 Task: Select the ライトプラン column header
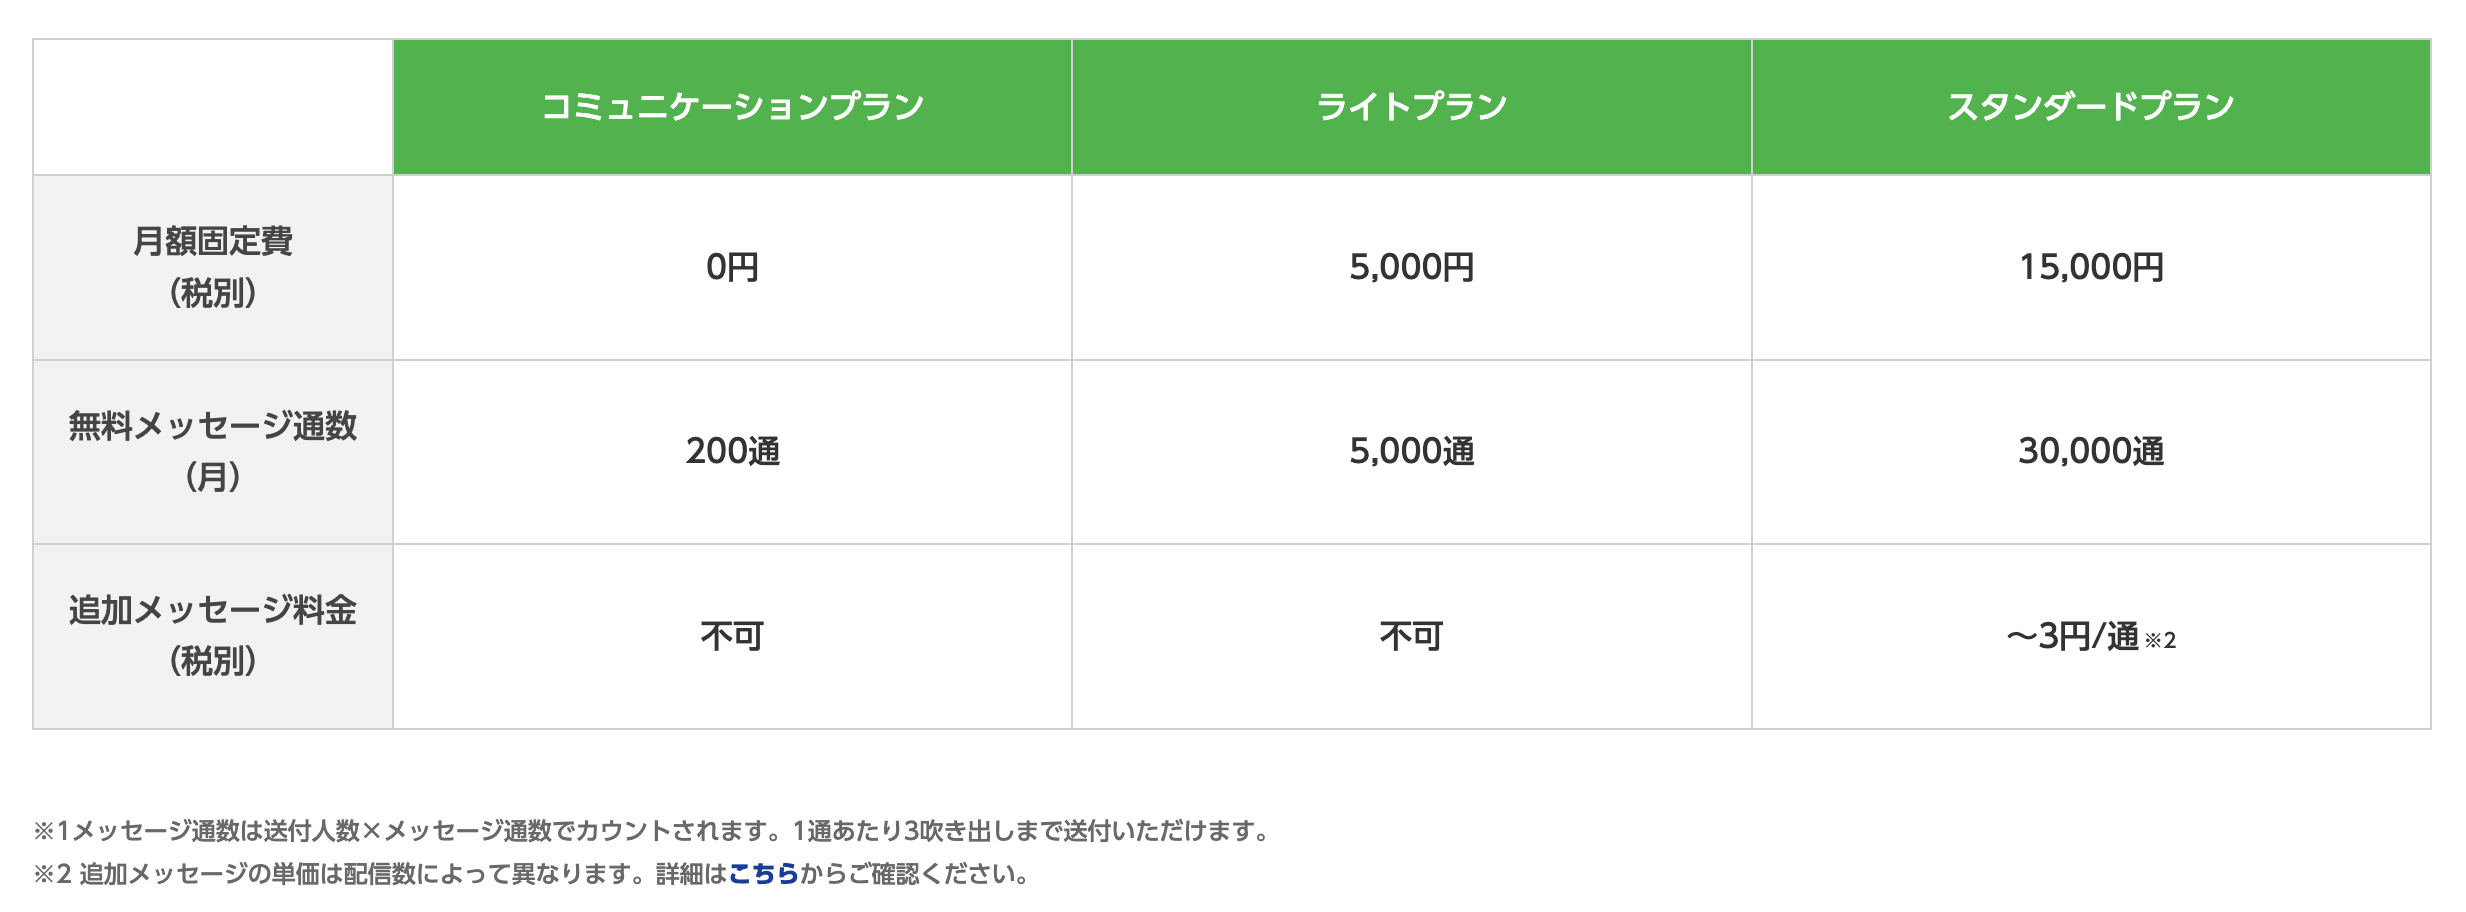[x=1411, y=107]
